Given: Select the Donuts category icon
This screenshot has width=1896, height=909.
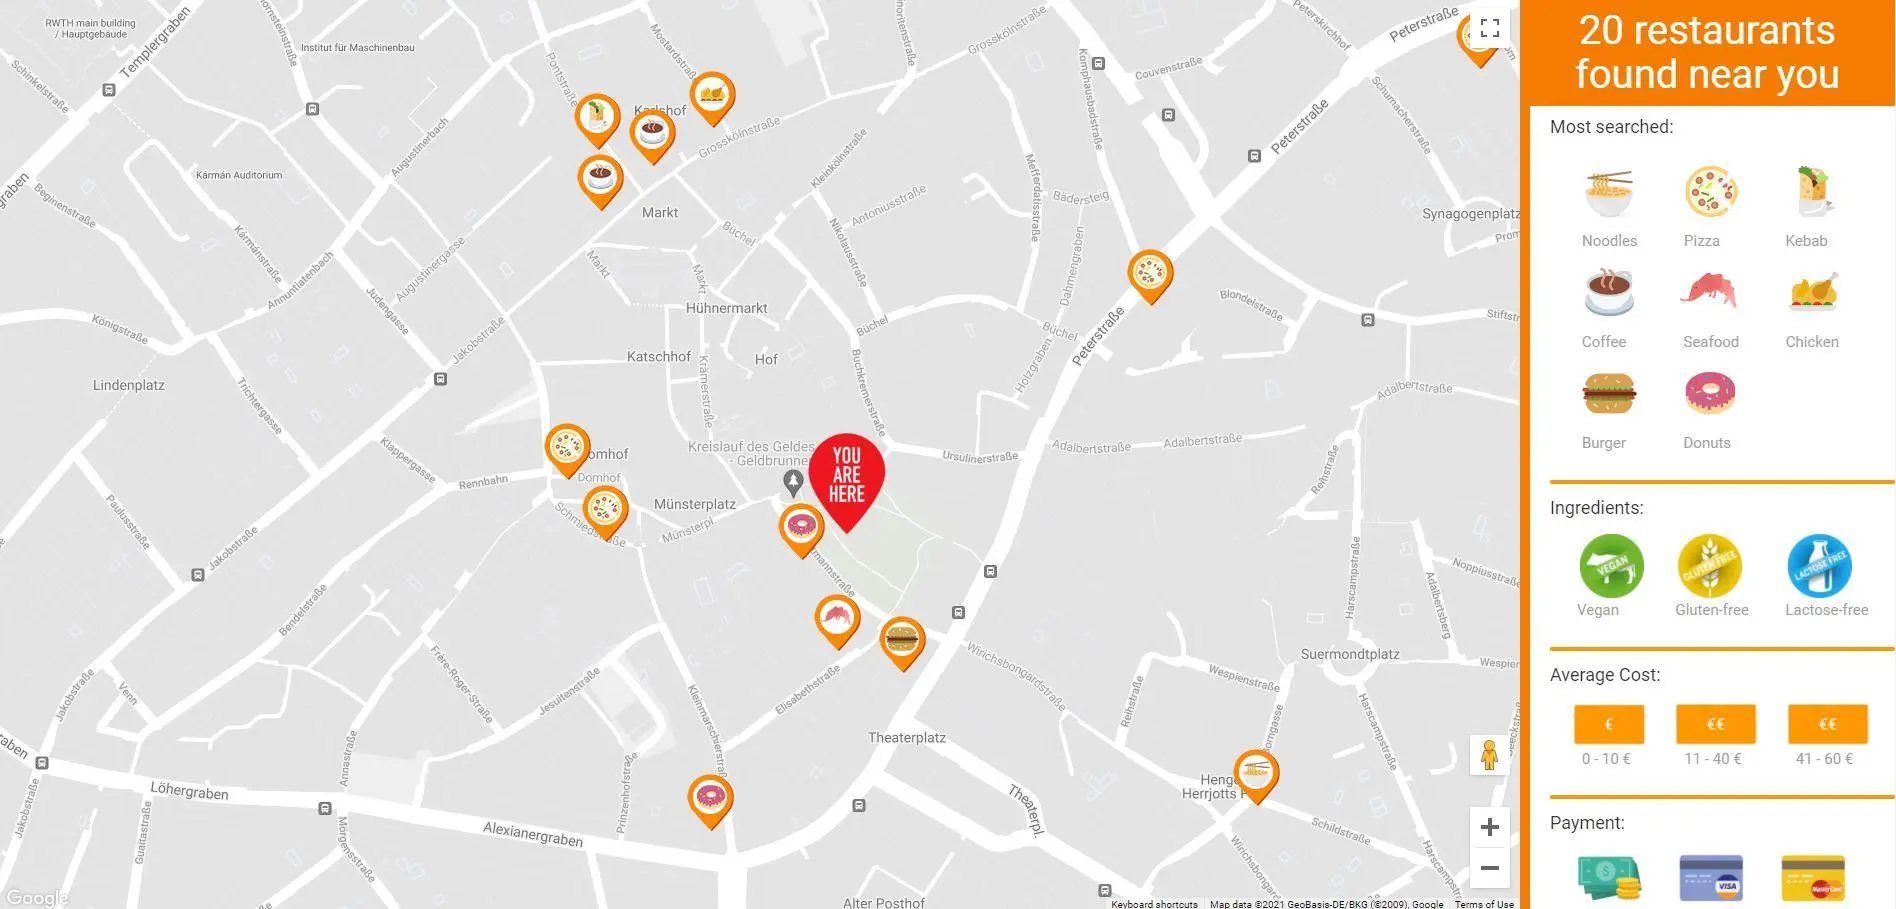Looking at the screenshot, I should point(1710,394).
